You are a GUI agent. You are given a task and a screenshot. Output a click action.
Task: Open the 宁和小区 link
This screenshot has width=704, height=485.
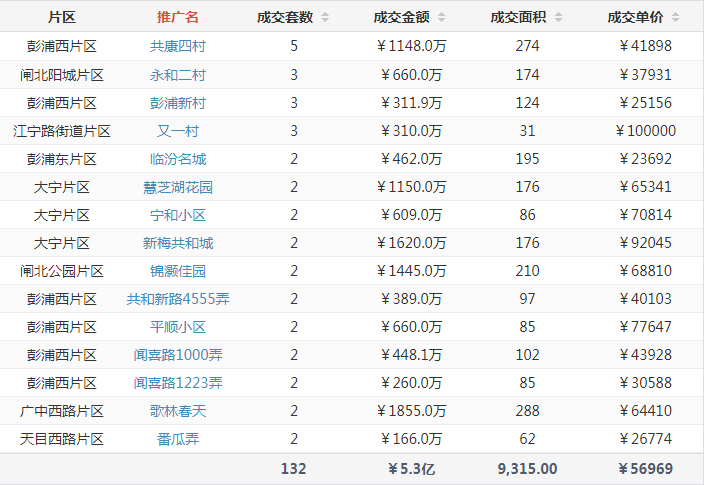pos(178,215)
